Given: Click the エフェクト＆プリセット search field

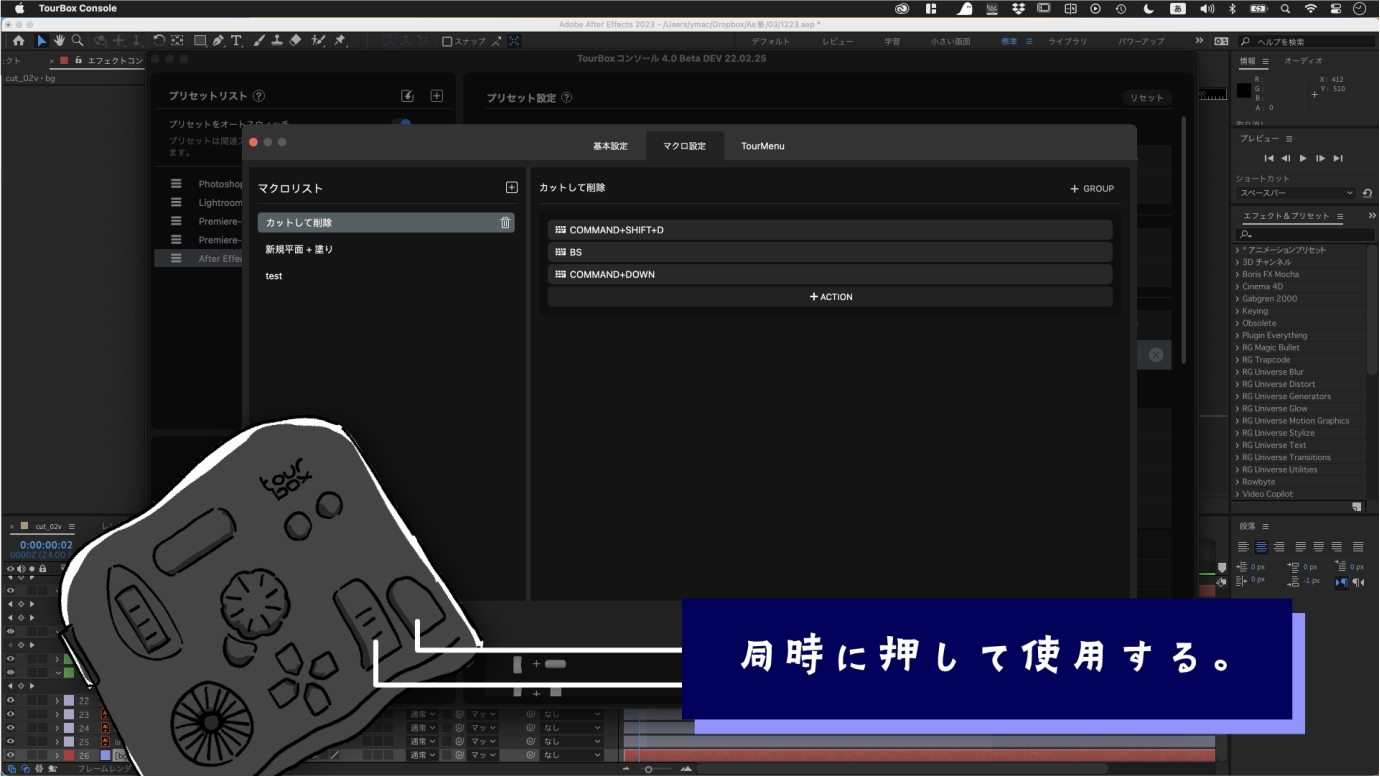Looking at the screenshot, I should [1305, 234].
